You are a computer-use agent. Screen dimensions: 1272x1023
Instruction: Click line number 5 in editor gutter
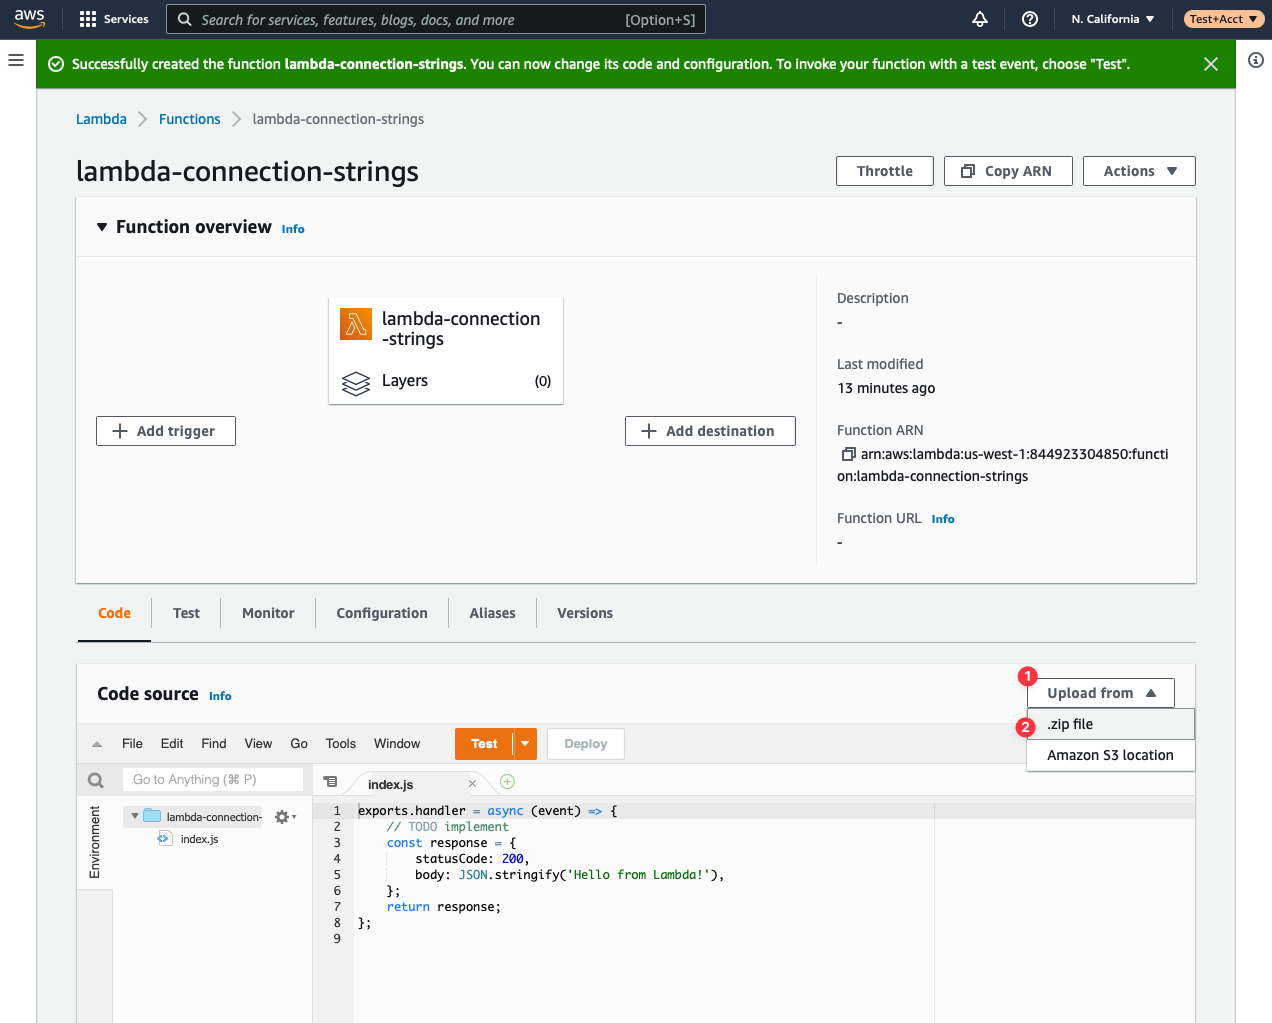coord(337,875)
